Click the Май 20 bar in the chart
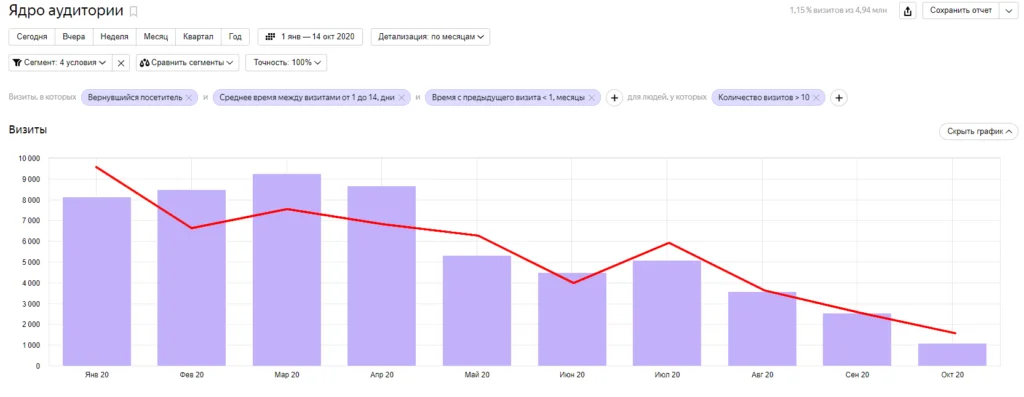Viewport: 1024px width, 397px height. pyautogui.click(x=477, y=310)
